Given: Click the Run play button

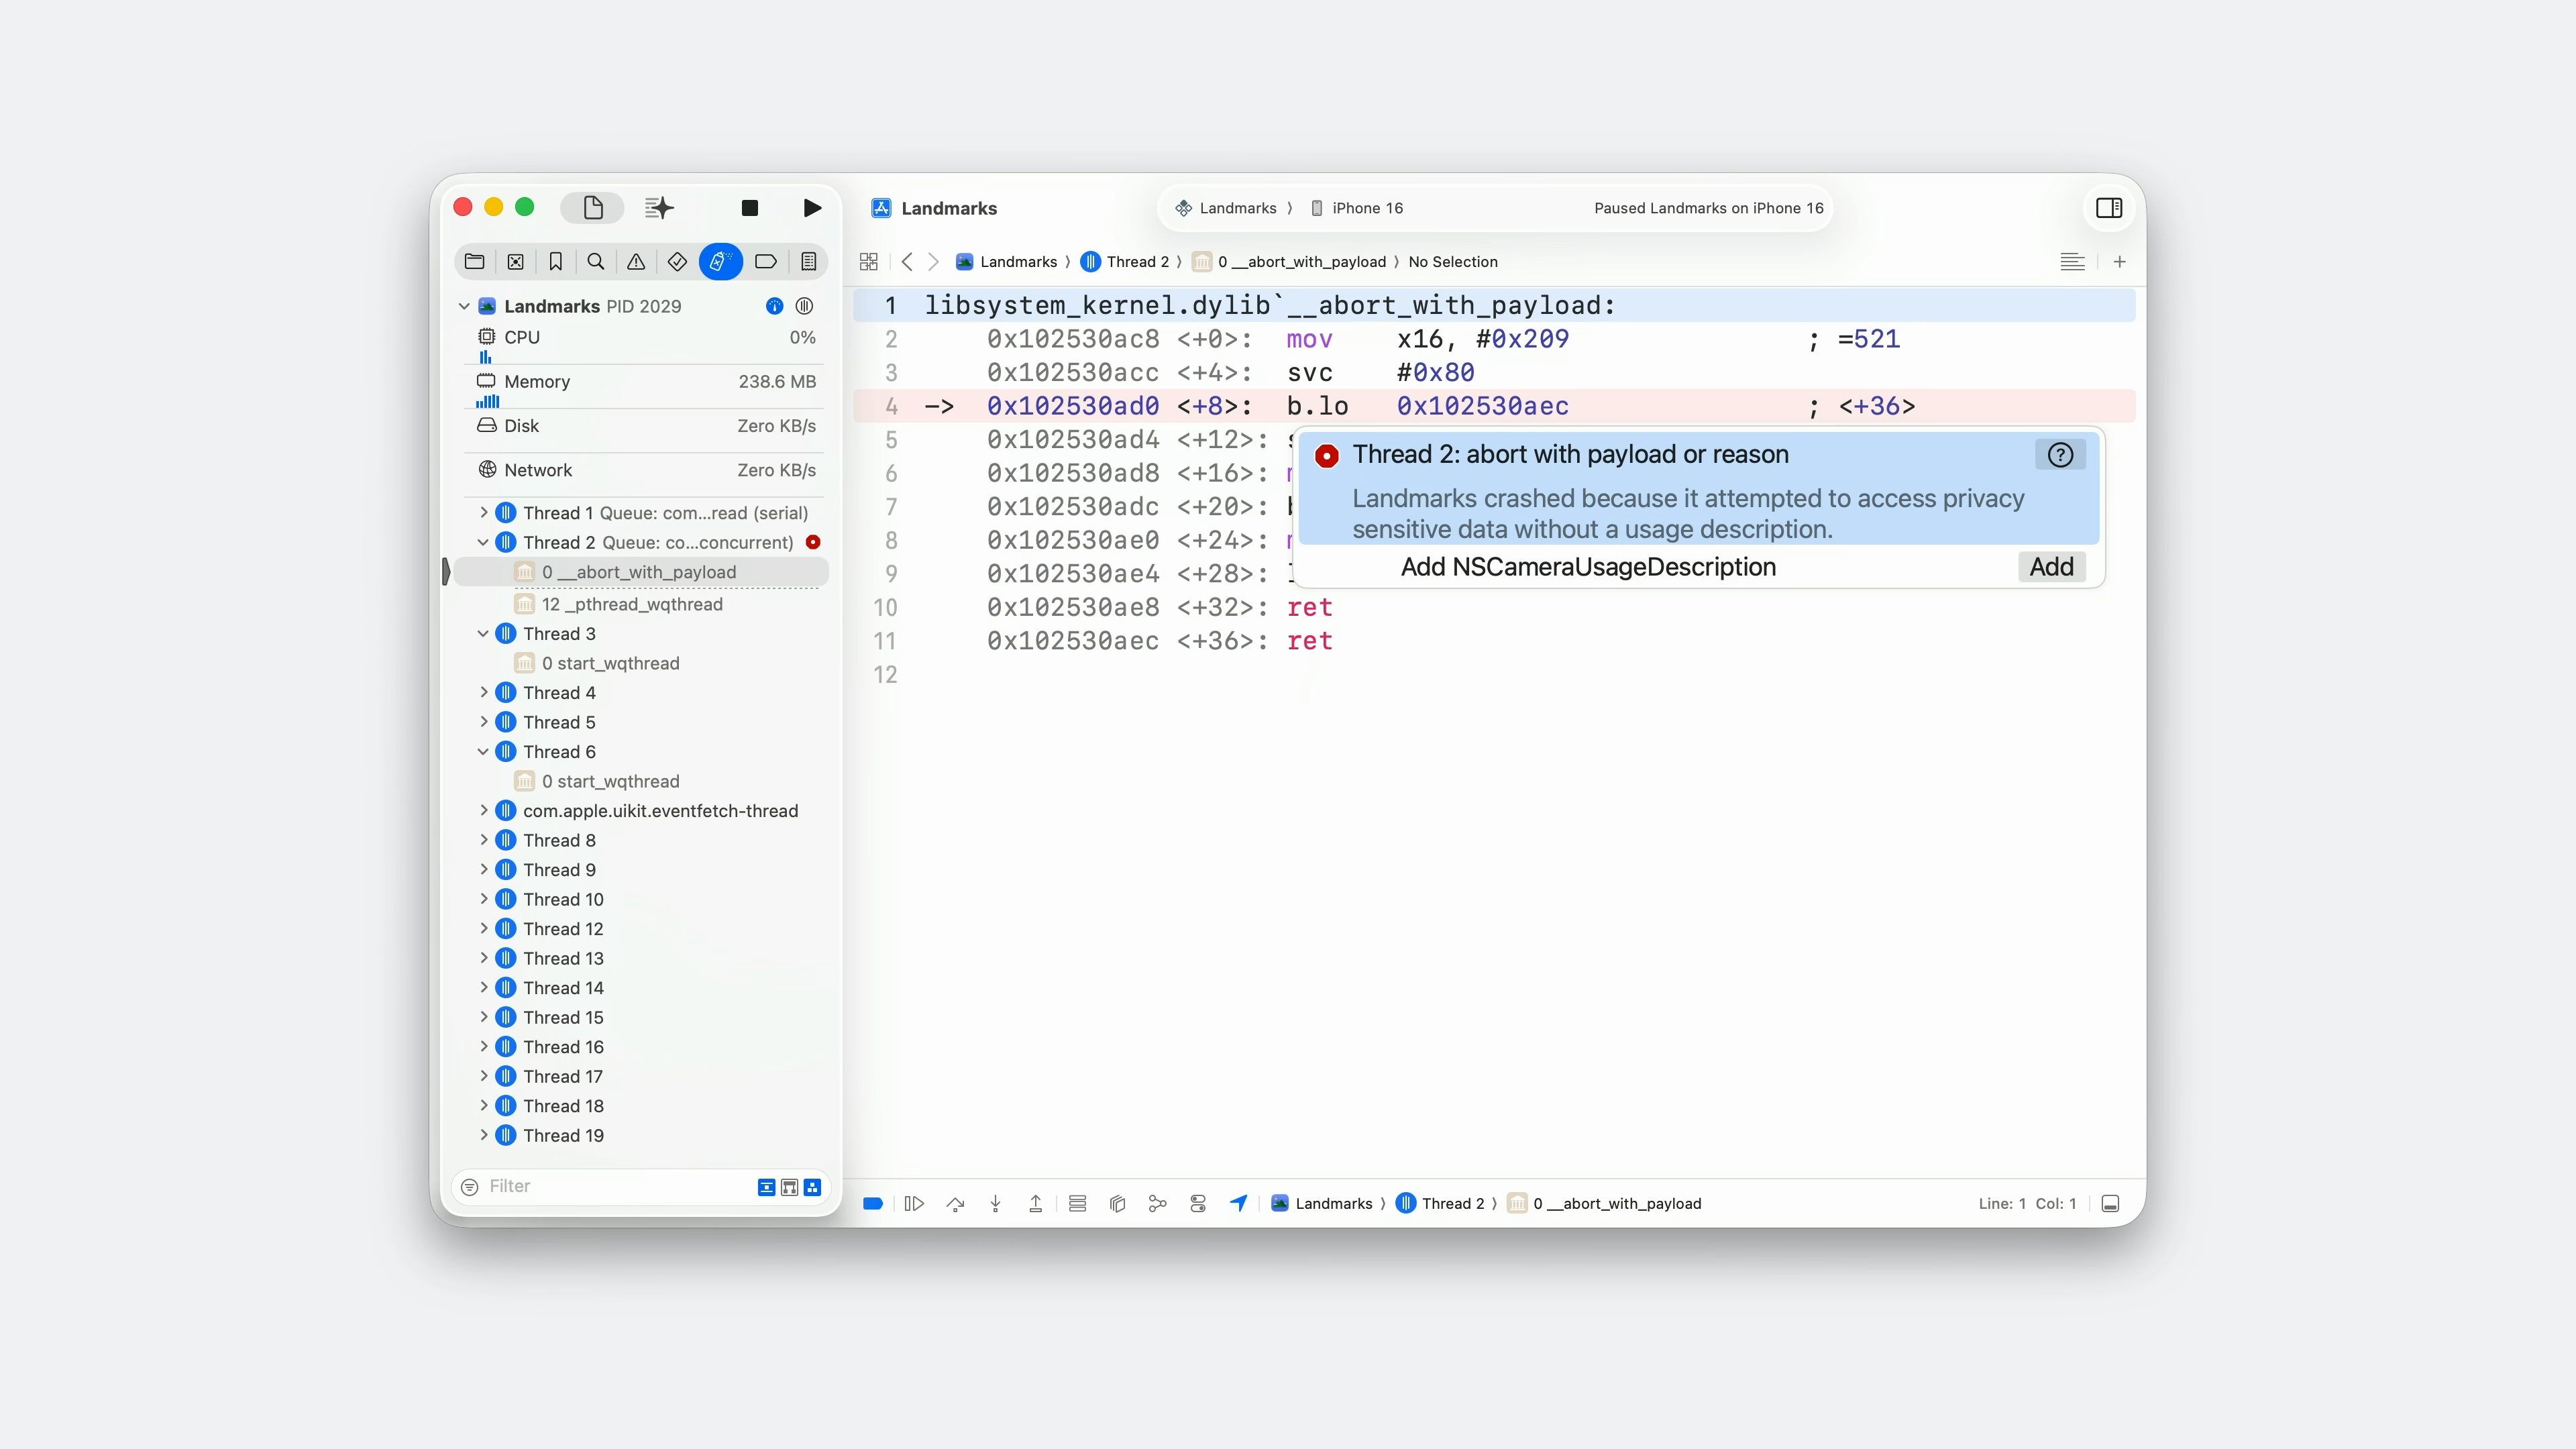Looking at the screenshot, I should [812, 208].
